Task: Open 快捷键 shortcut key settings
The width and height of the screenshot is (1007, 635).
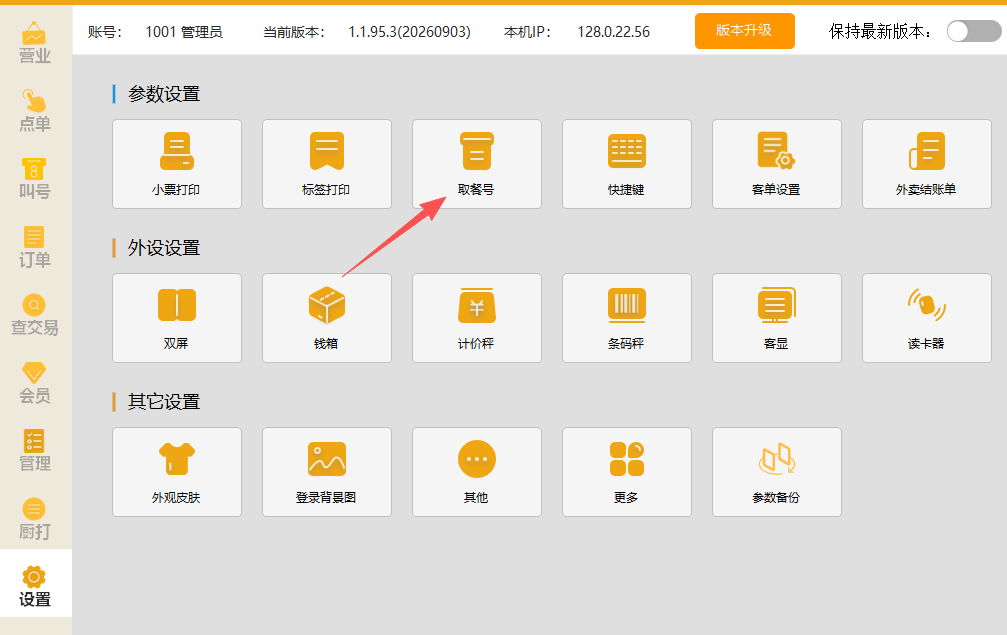Action: point(627,164)
